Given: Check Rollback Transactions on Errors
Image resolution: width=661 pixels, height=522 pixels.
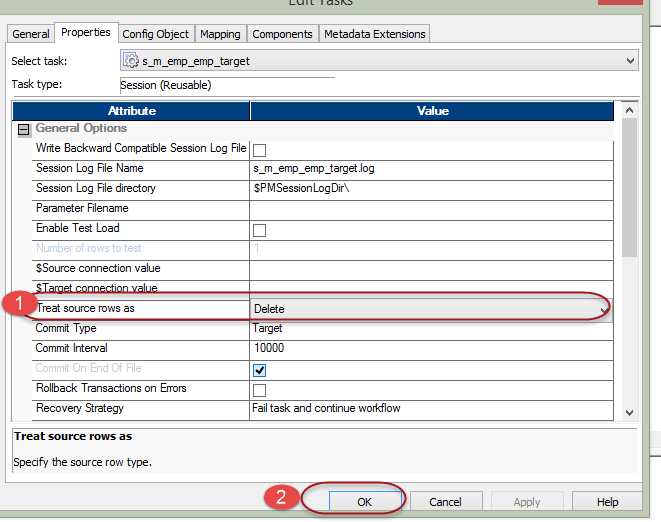Looking at the screenshot, I should 259,390.
